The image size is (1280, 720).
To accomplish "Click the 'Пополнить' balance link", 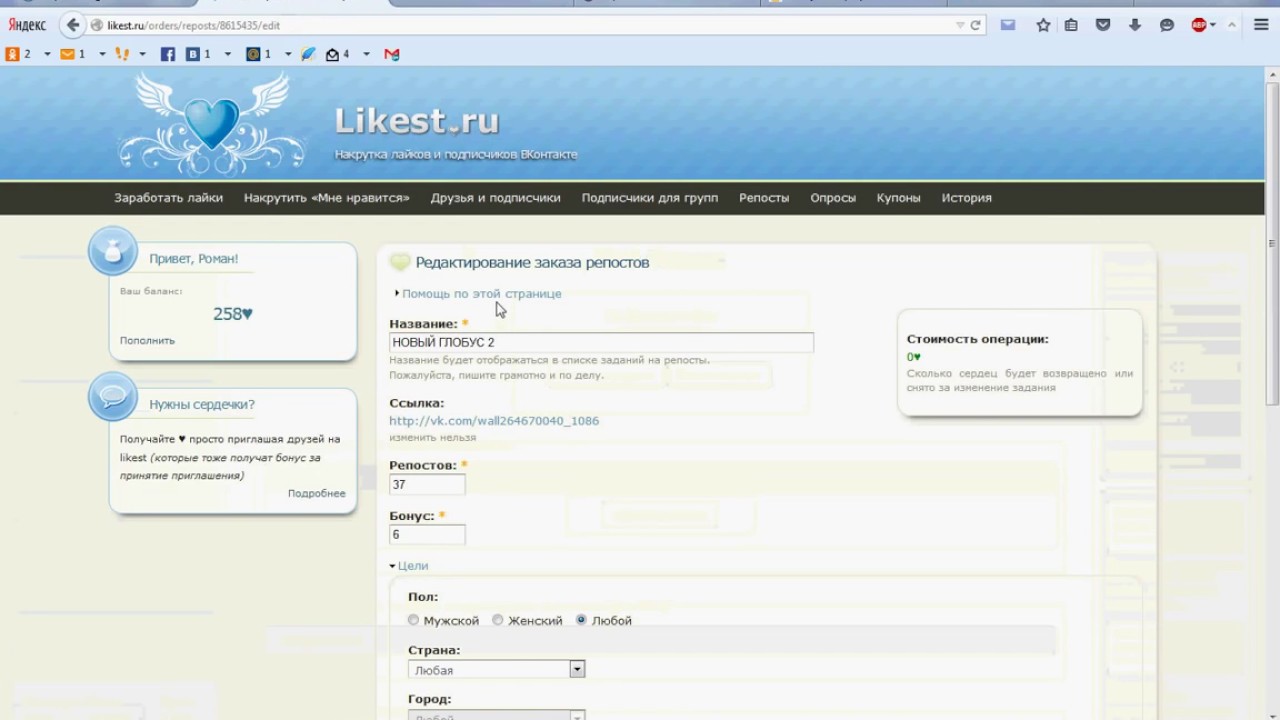I will tap(147, 341).
